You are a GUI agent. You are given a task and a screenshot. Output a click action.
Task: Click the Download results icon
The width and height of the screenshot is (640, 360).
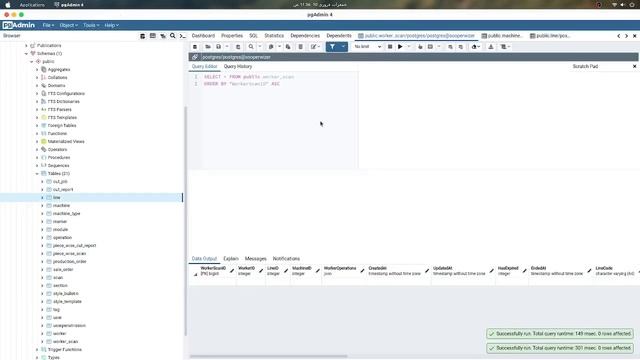pos(491,47)
